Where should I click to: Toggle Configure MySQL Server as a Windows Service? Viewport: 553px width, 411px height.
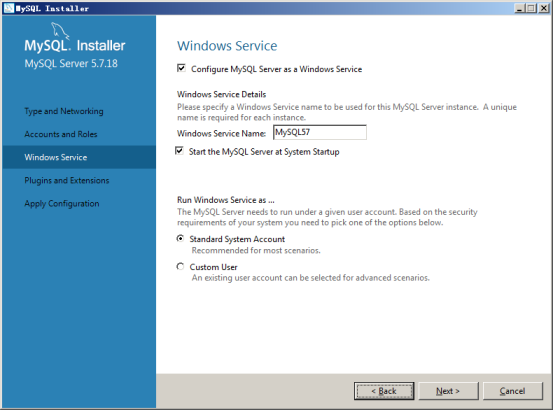click(181, 68)
